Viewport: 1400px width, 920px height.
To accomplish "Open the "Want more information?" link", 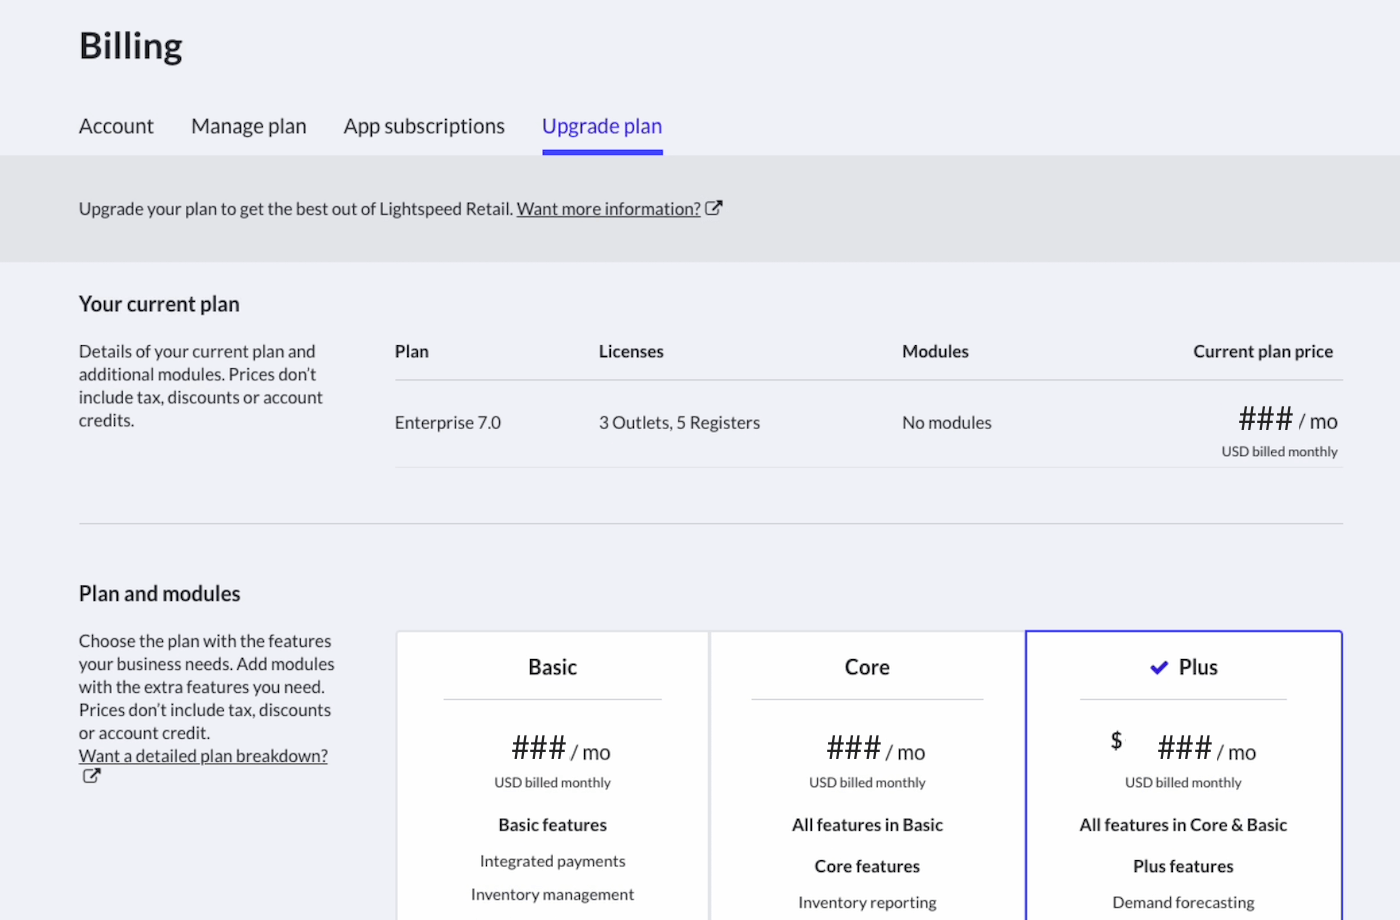I will 607,208.
